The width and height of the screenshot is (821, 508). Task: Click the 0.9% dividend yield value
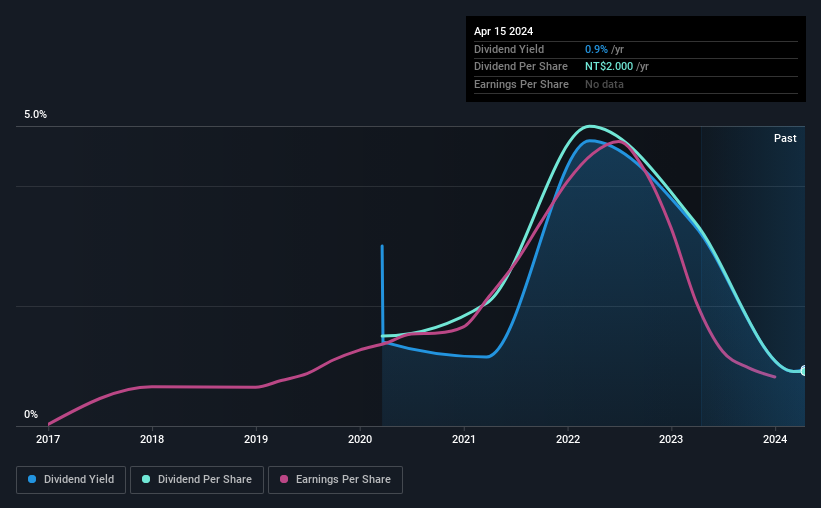coord(596,49)
